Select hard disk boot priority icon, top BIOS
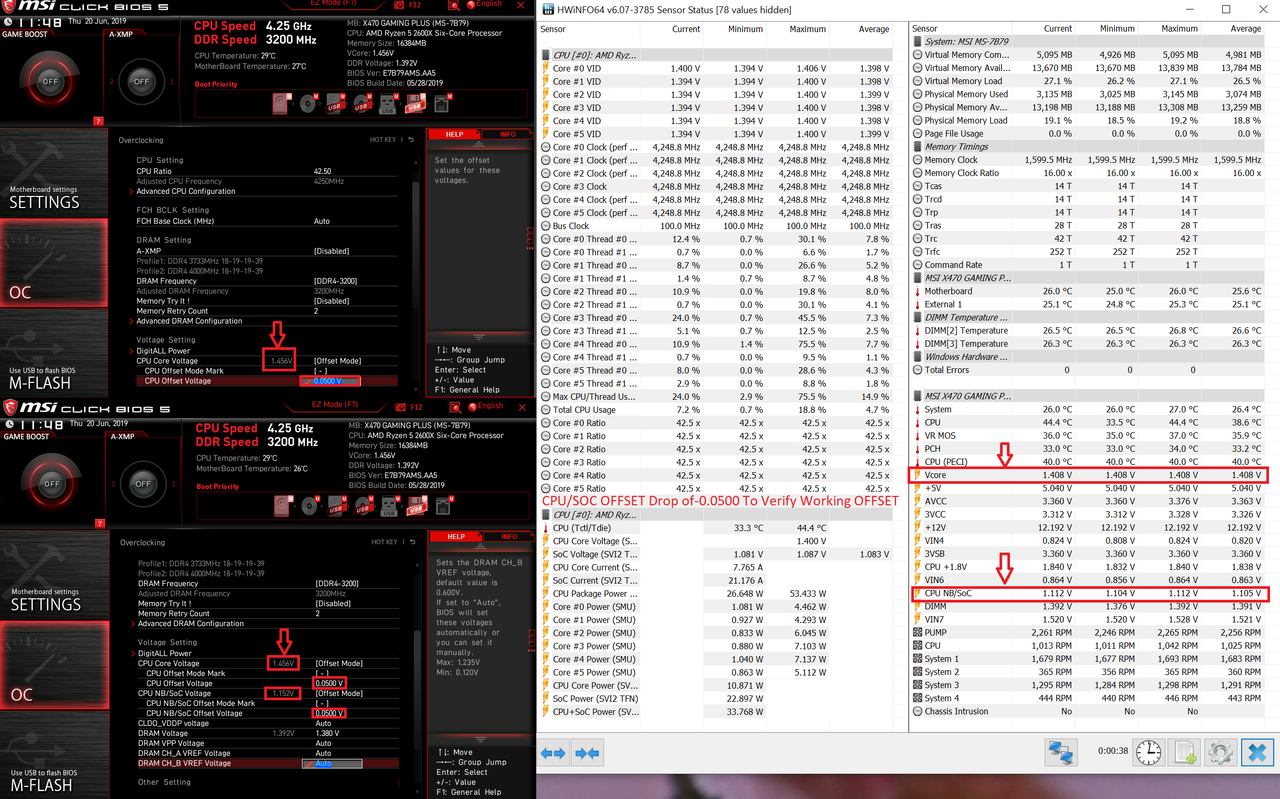The width and height of the screenshot is (1280, 799). coord(283,103)
